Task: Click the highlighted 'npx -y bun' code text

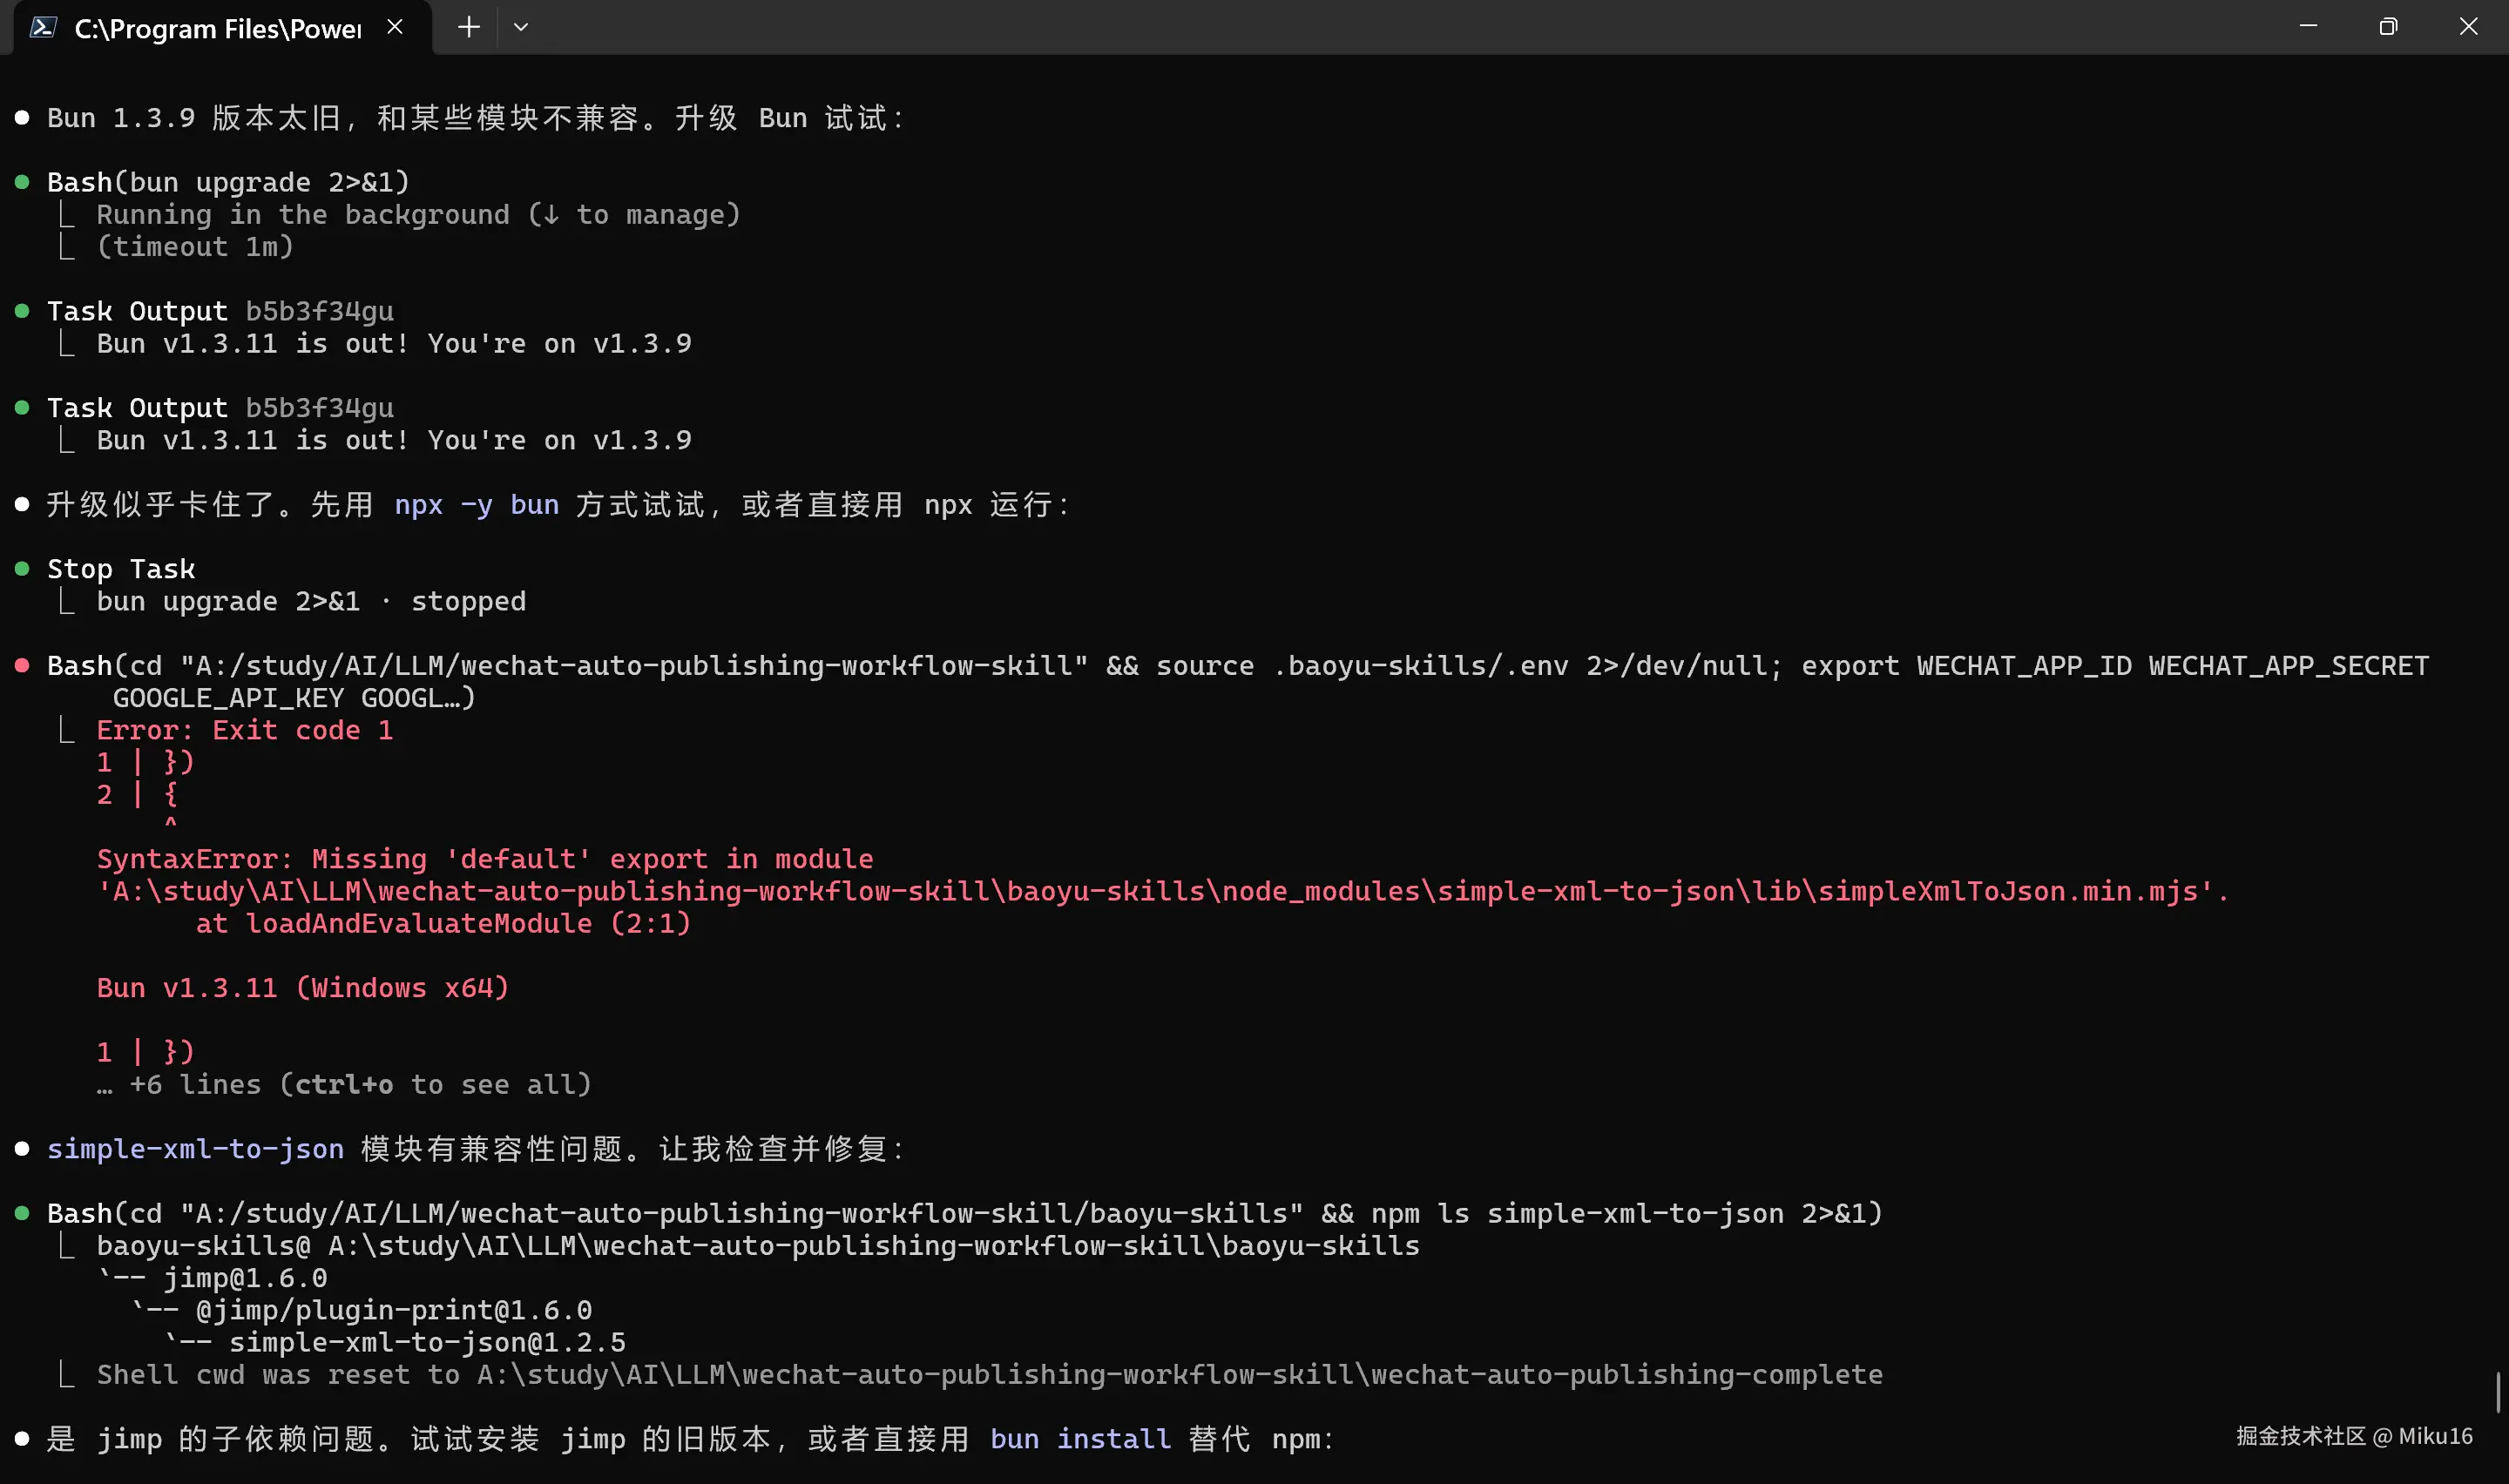Action: click(476, 505)
